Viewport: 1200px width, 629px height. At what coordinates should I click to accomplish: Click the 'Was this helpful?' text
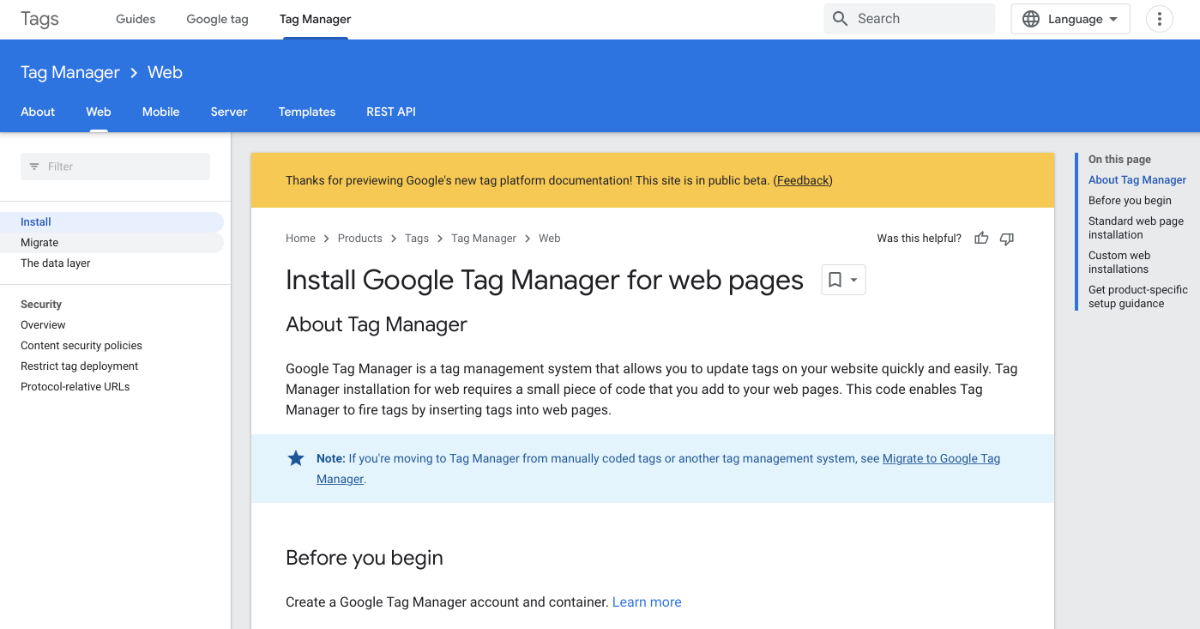point(919,238)
